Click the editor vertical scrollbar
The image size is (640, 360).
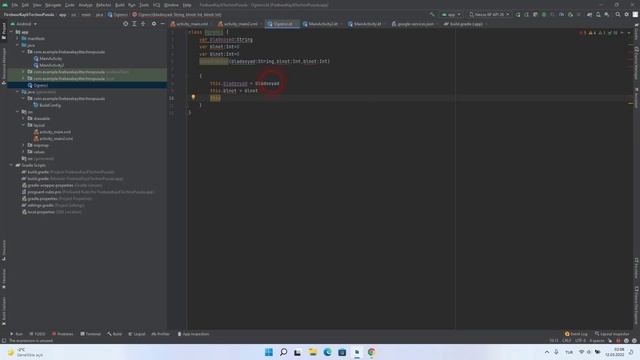[x=631, y=180]
